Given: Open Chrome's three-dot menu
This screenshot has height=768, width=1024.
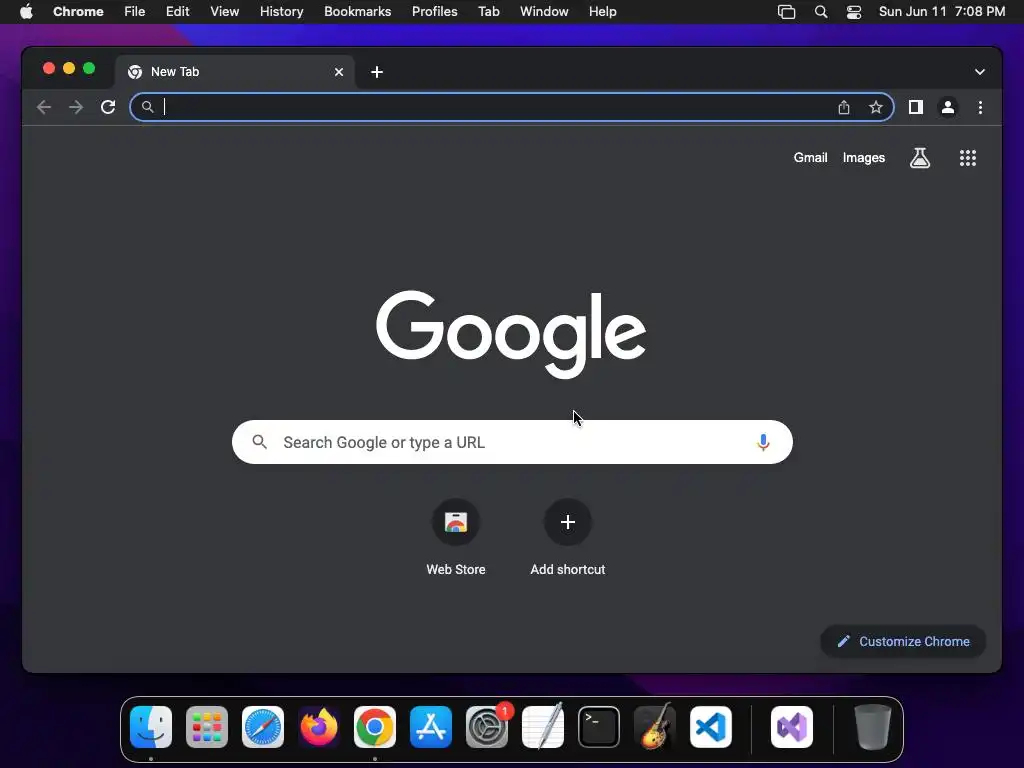Looking at the screenshot, I should pos(980,107).
